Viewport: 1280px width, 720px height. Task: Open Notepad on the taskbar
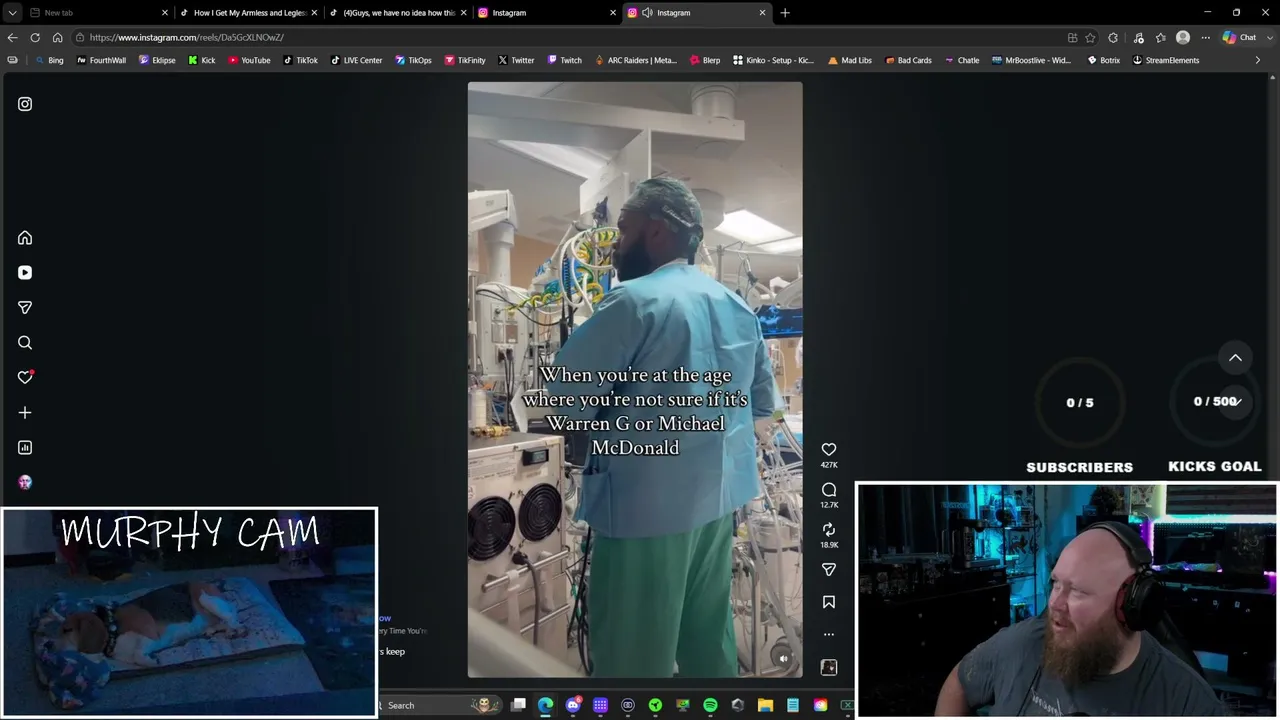pyautogui.click(x=792, y=705)
